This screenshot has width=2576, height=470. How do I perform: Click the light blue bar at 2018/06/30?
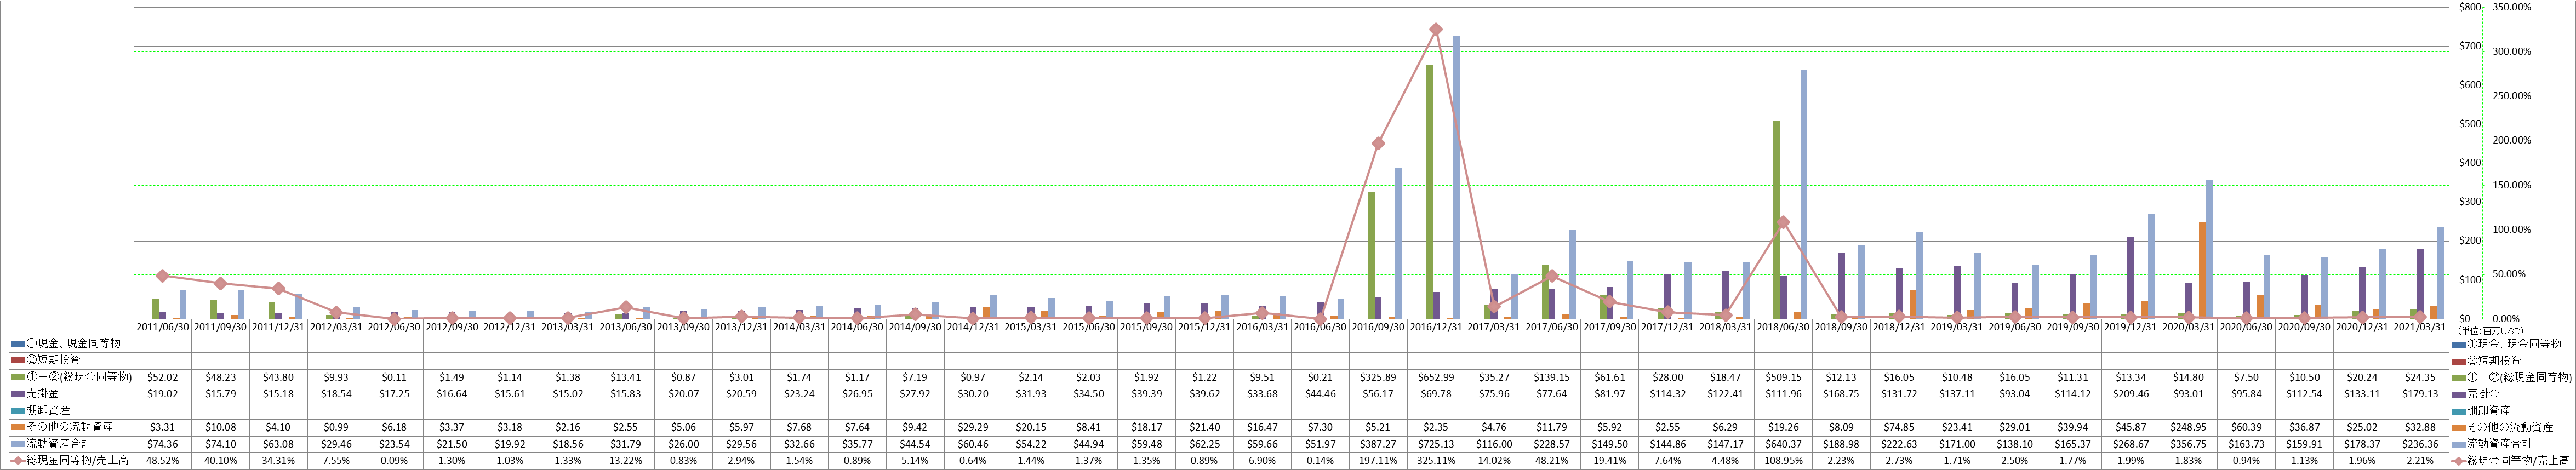click(x=1804, y=194)
